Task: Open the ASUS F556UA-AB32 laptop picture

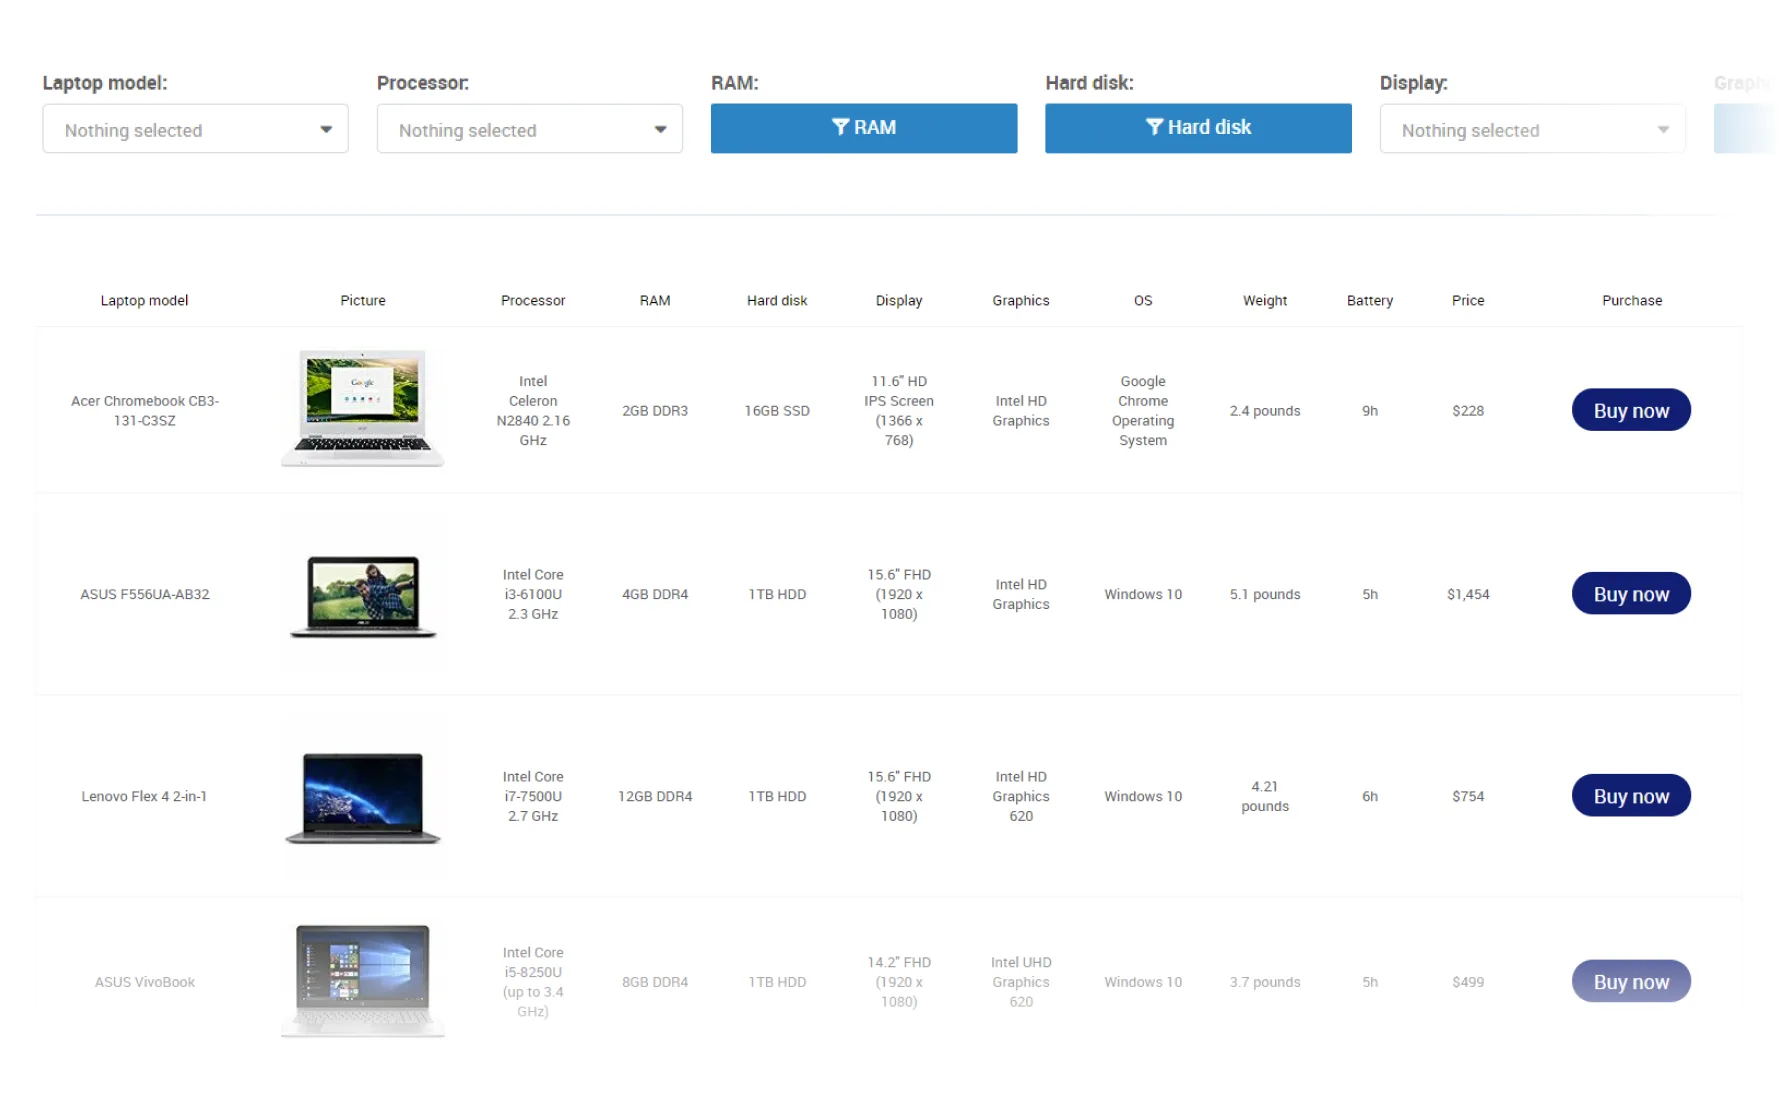Action: click(363, 596)
